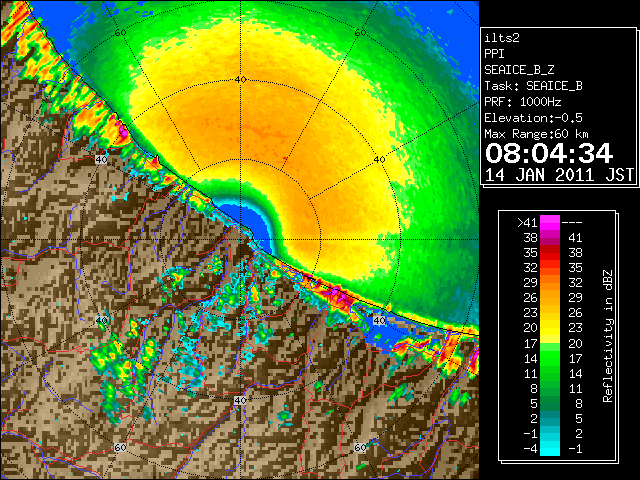
Task: Click the '40' ring label on southeast coast
Action: tap(380, 320)
